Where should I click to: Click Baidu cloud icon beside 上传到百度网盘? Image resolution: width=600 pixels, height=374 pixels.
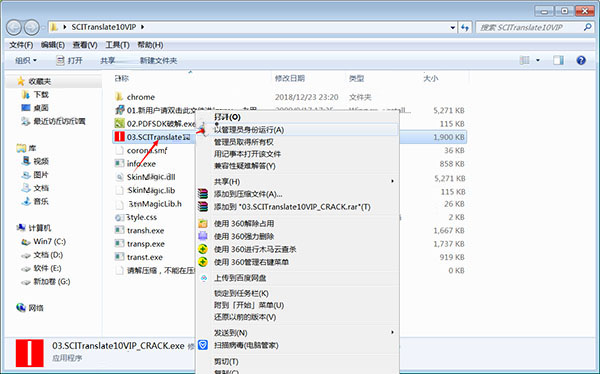[204, 278]
